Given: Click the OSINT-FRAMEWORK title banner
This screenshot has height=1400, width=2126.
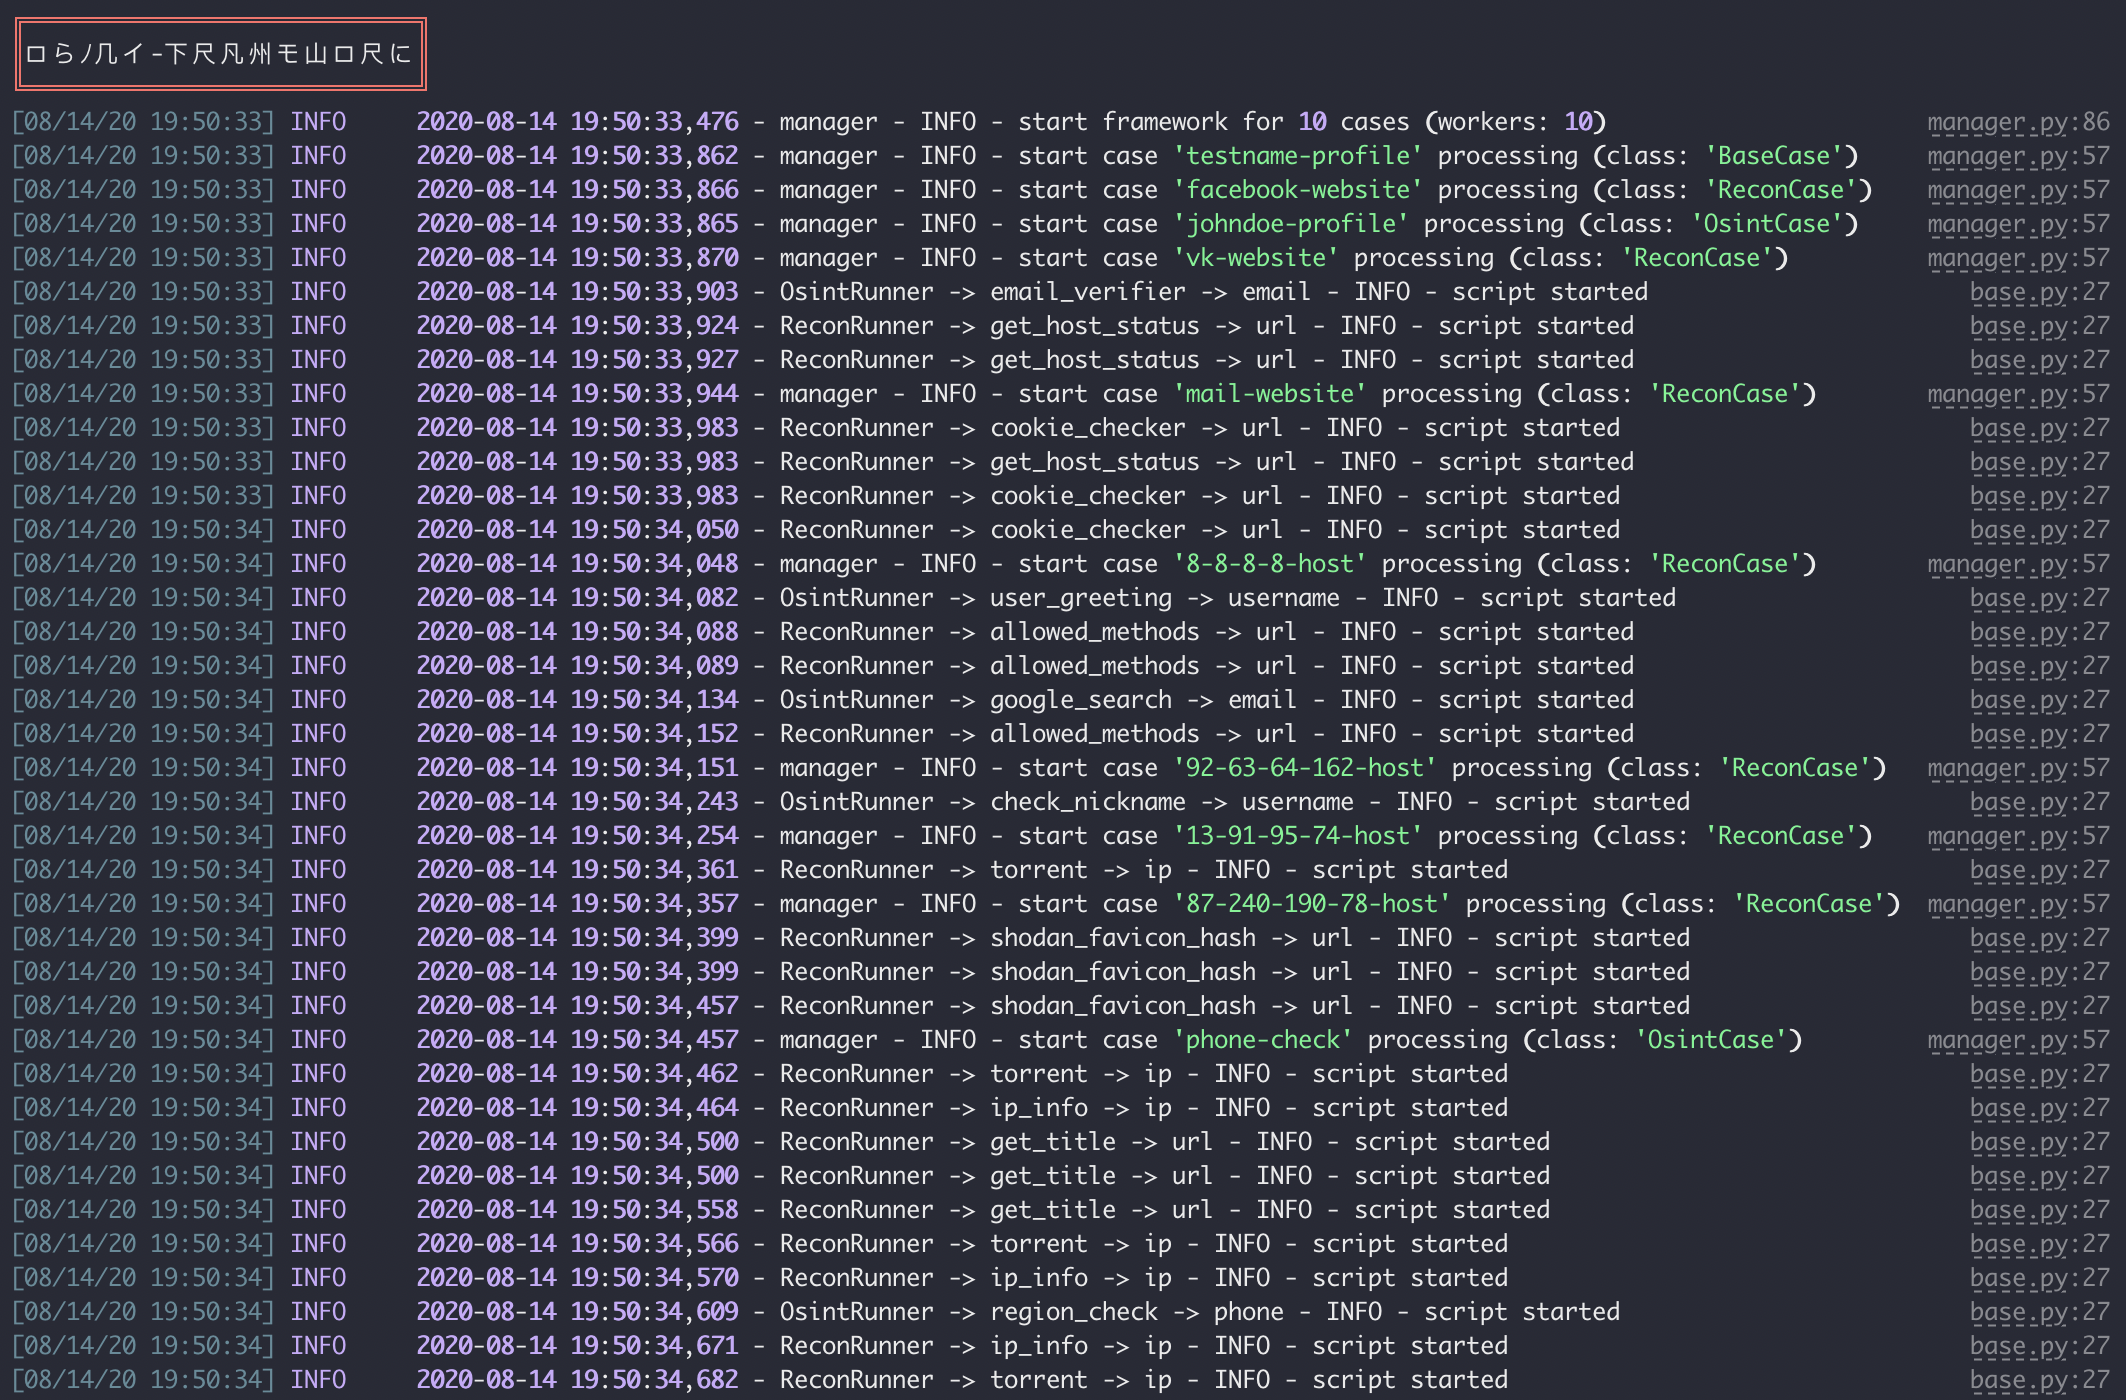Looking at the screenshot, I should click(221, 54).
